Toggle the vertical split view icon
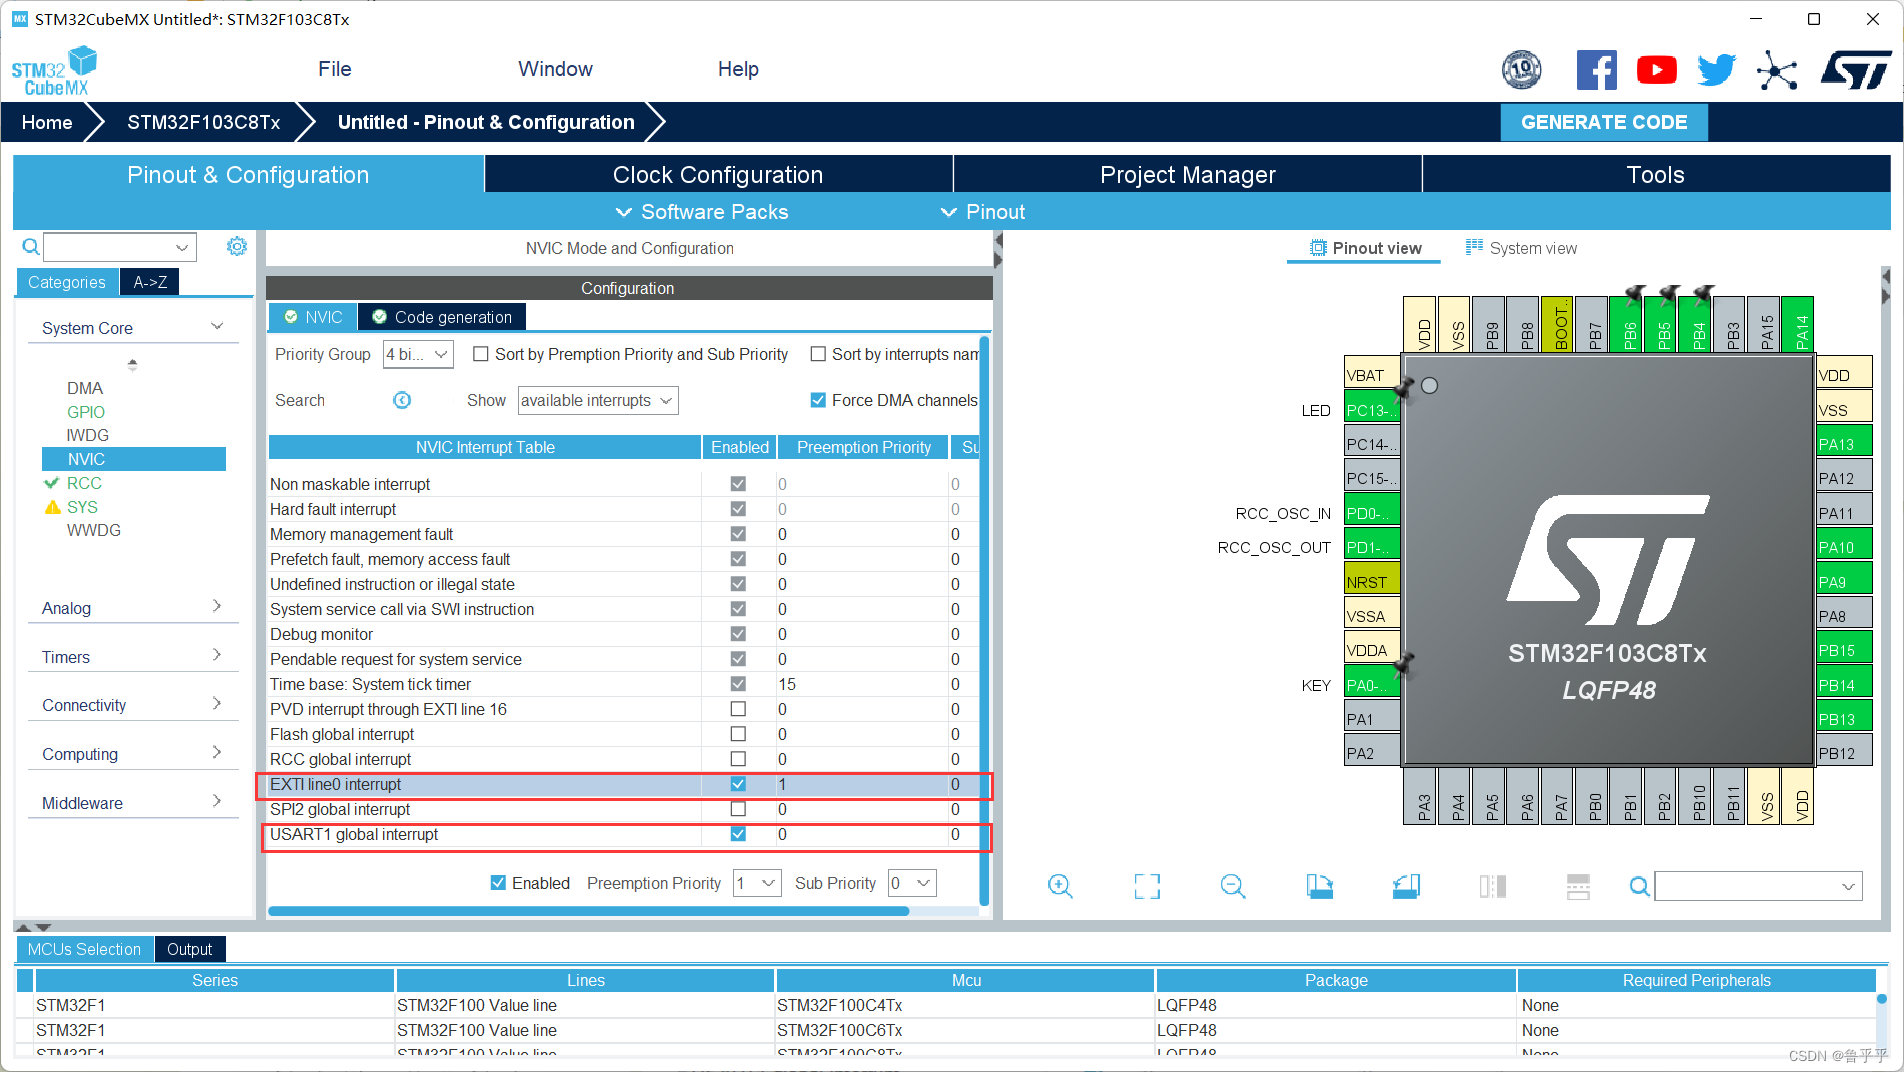The width and height of the screenshot is (1904, 1072). pos(1493,886)
